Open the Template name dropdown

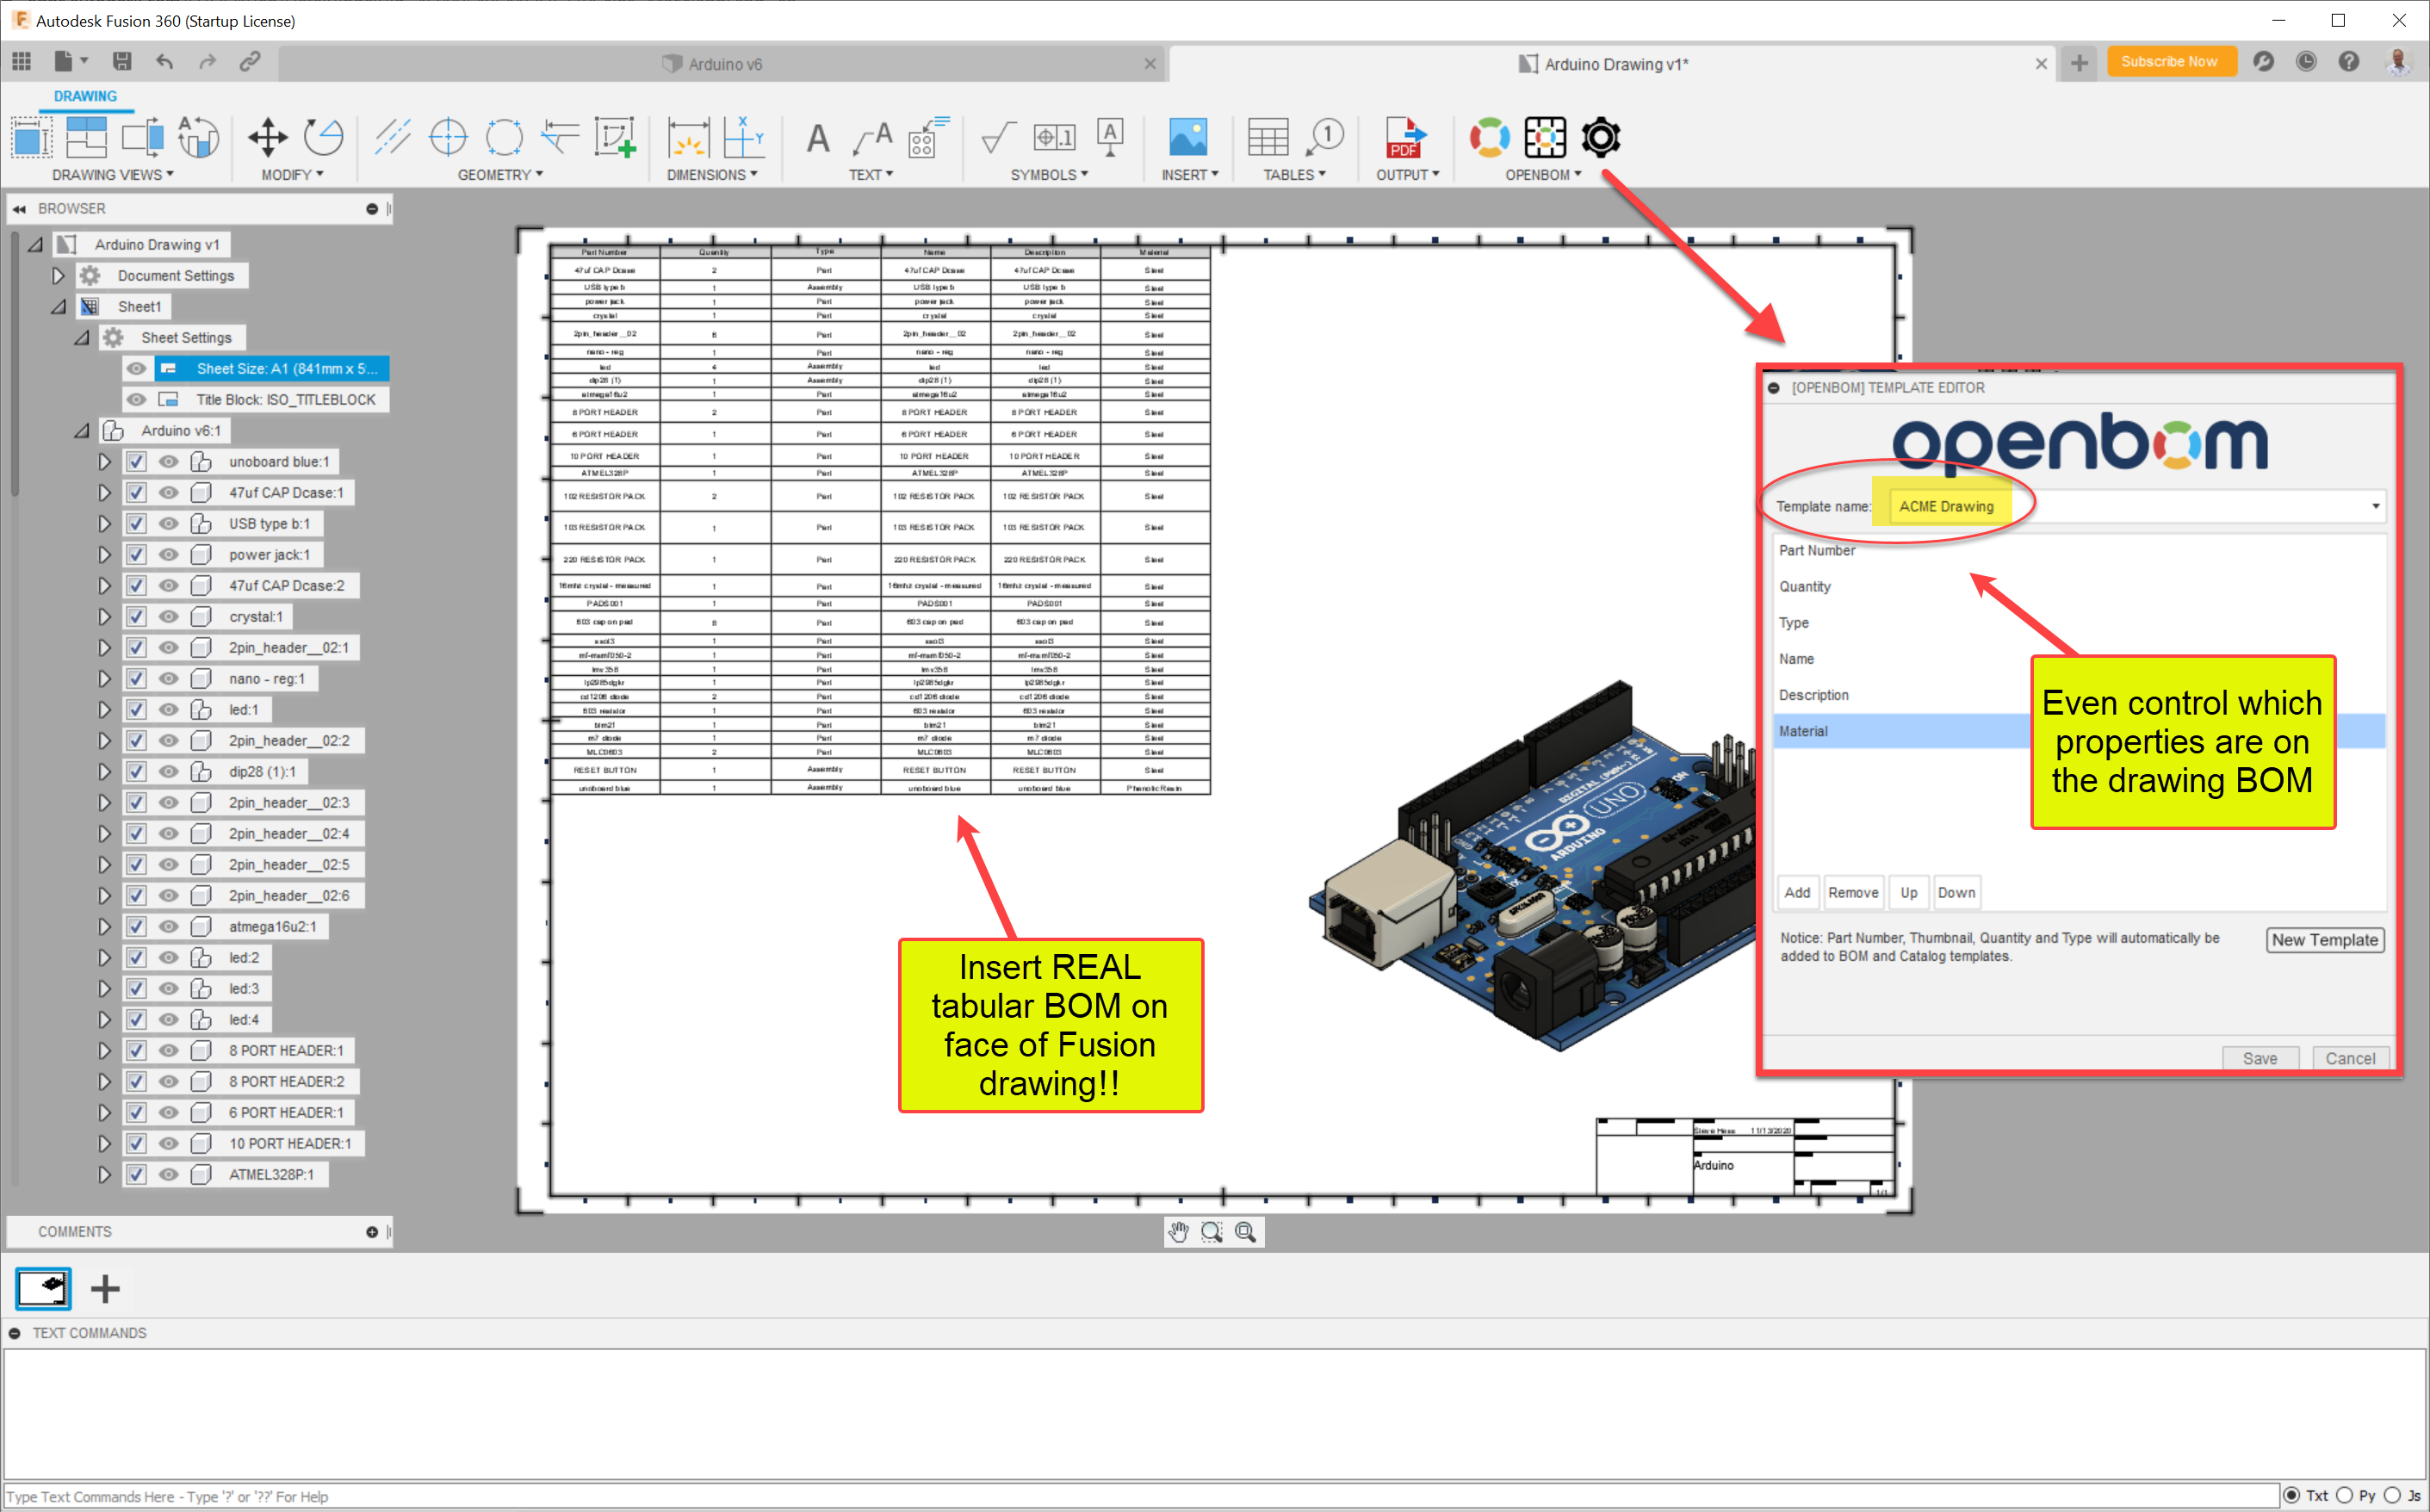pyautogui.click(x=2375, y=506)
